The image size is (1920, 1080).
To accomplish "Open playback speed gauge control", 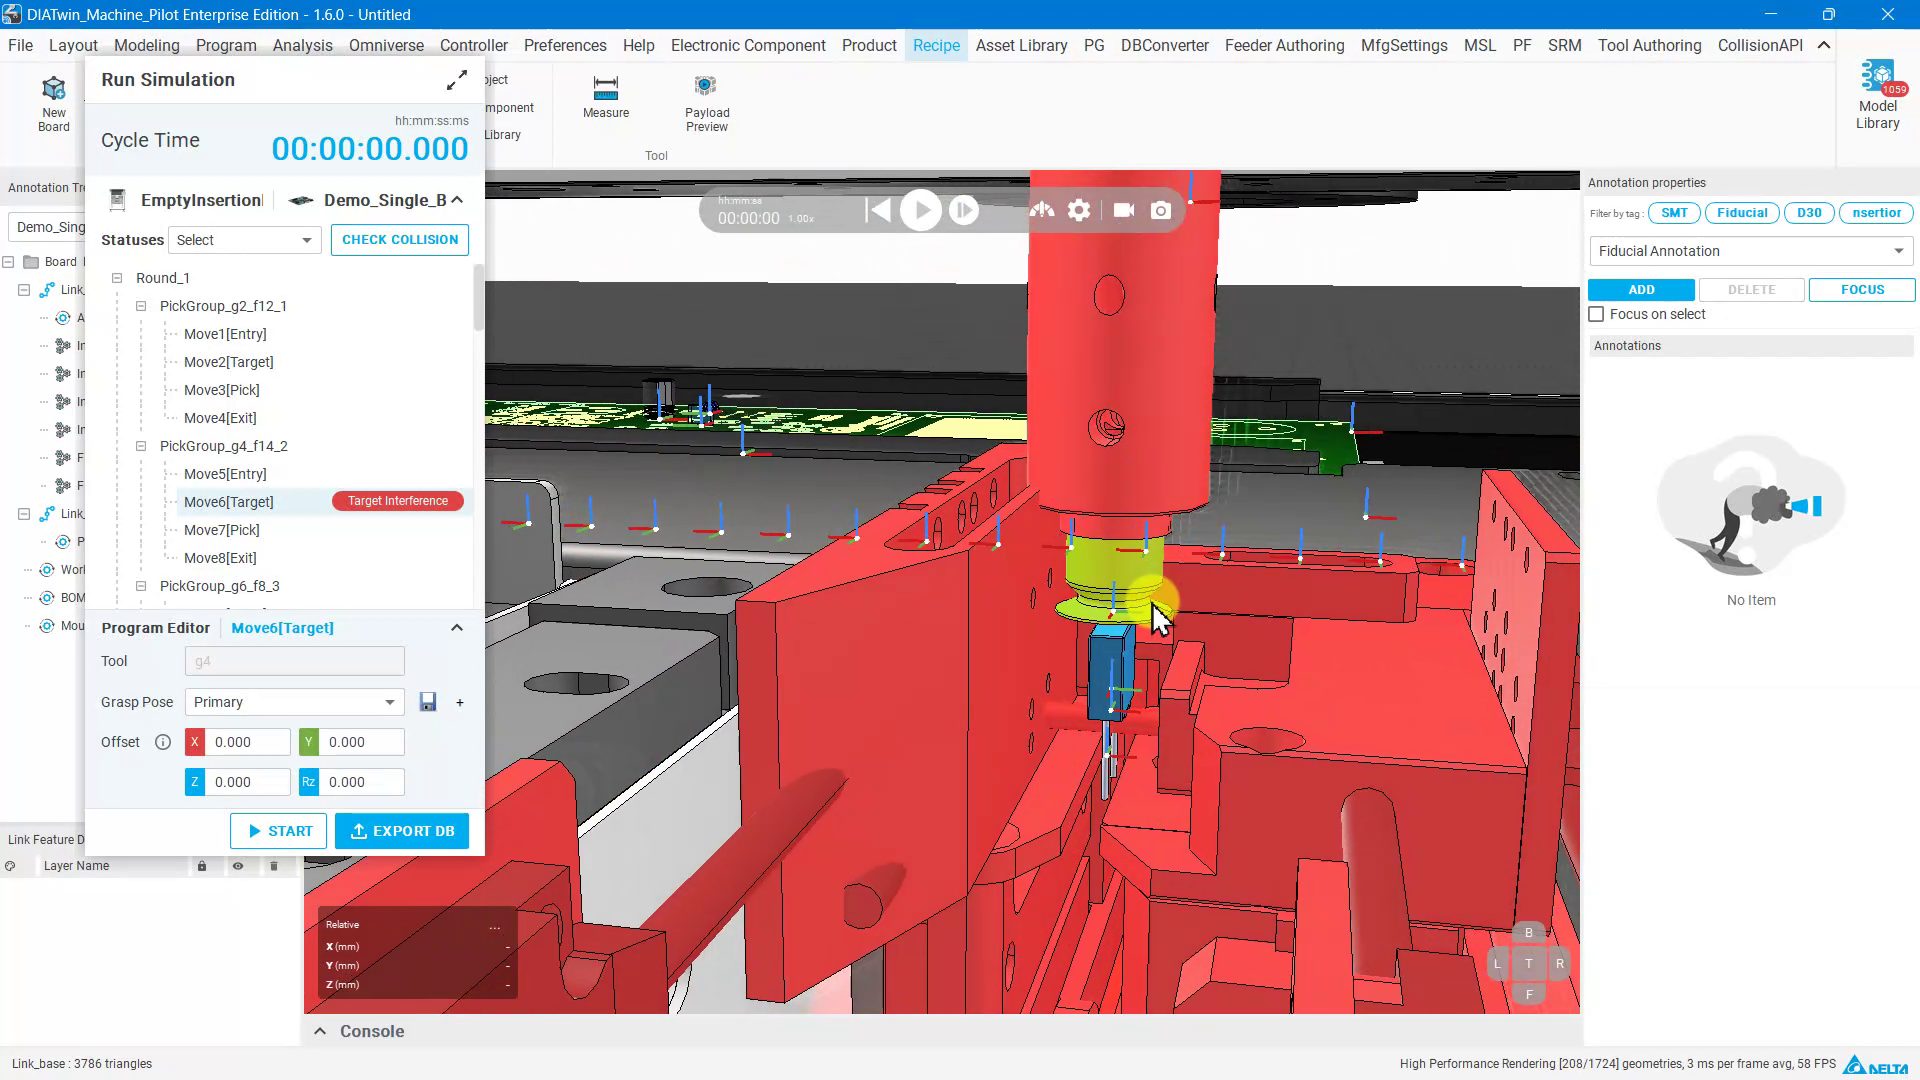I will click(x=1042, y=210).
